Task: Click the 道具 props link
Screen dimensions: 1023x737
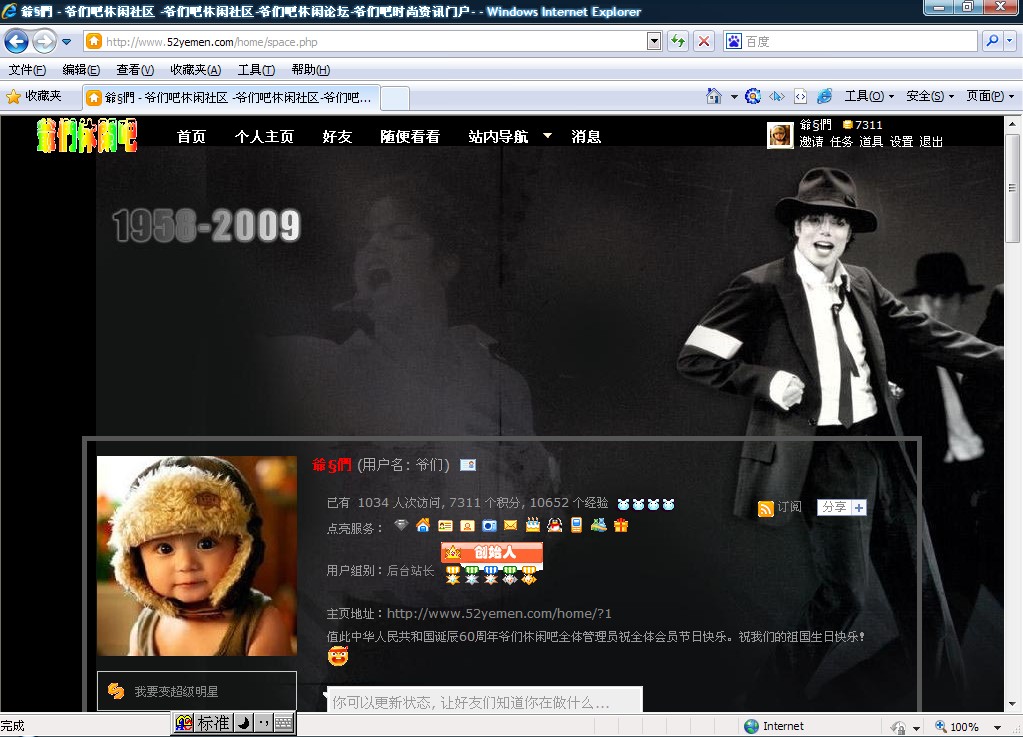Action: tap(871, 142)
